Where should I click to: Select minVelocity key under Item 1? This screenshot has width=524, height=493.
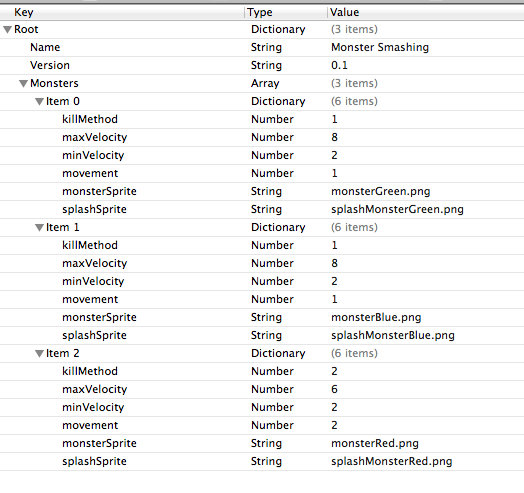(x=93, y=281)
